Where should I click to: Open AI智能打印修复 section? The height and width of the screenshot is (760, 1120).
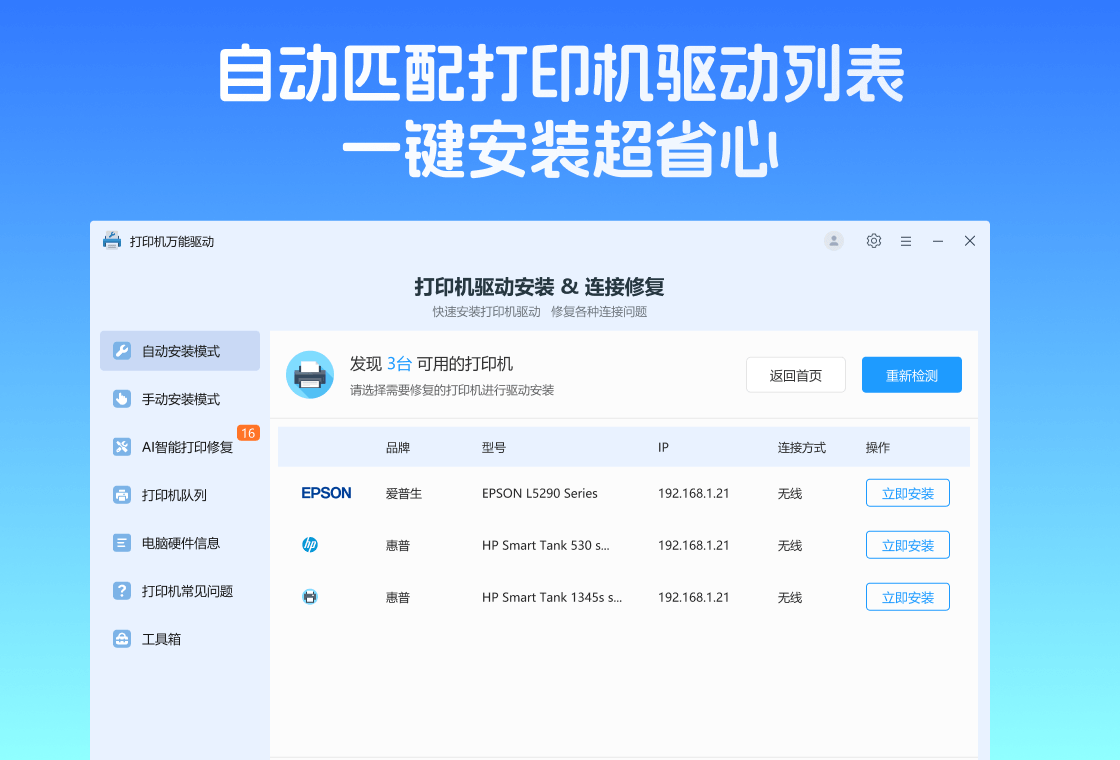point(180,447)
